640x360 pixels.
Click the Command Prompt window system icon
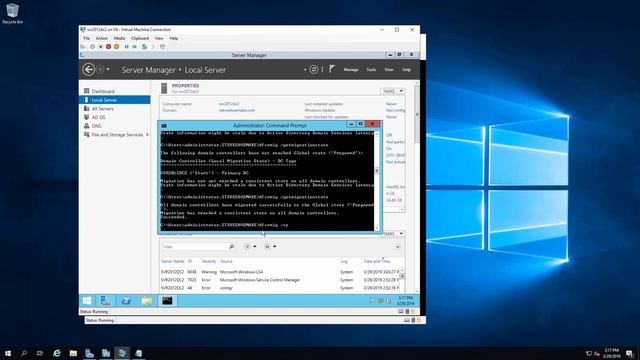(164, 126)
